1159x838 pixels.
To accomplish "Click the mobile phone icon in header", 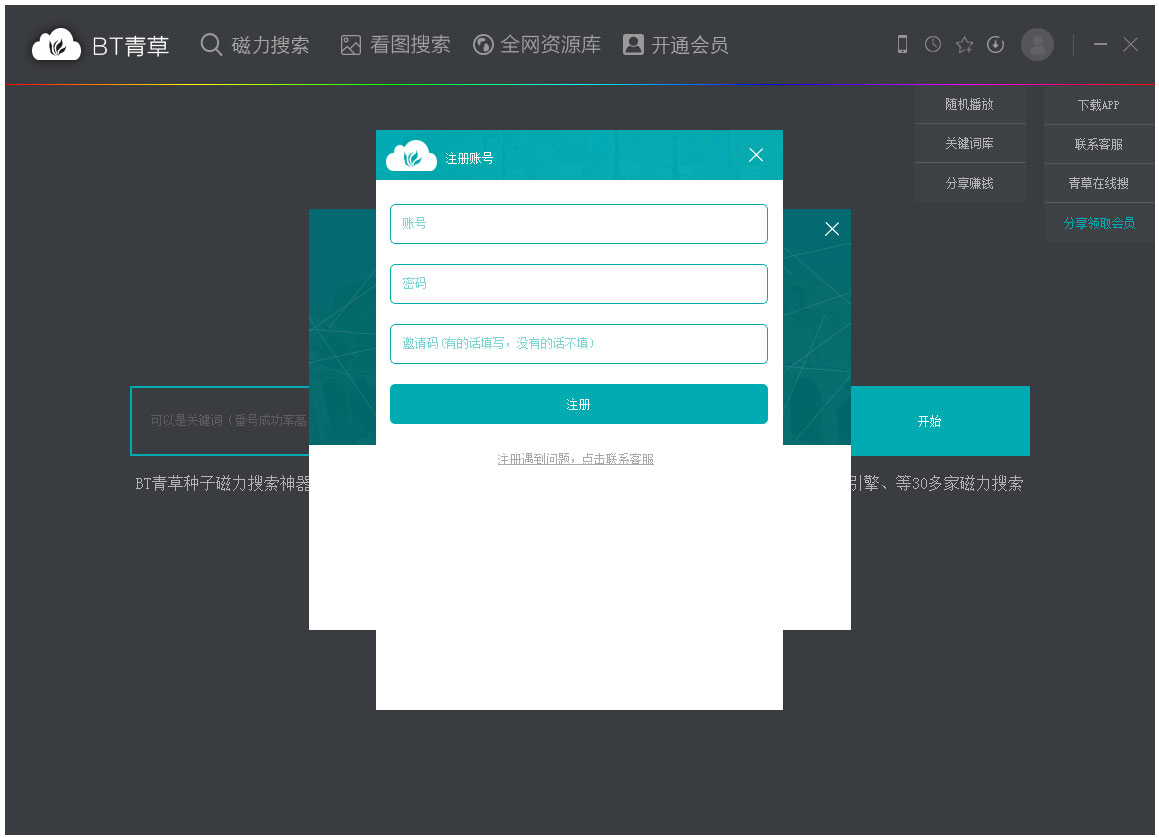I will tap(902, 44).
